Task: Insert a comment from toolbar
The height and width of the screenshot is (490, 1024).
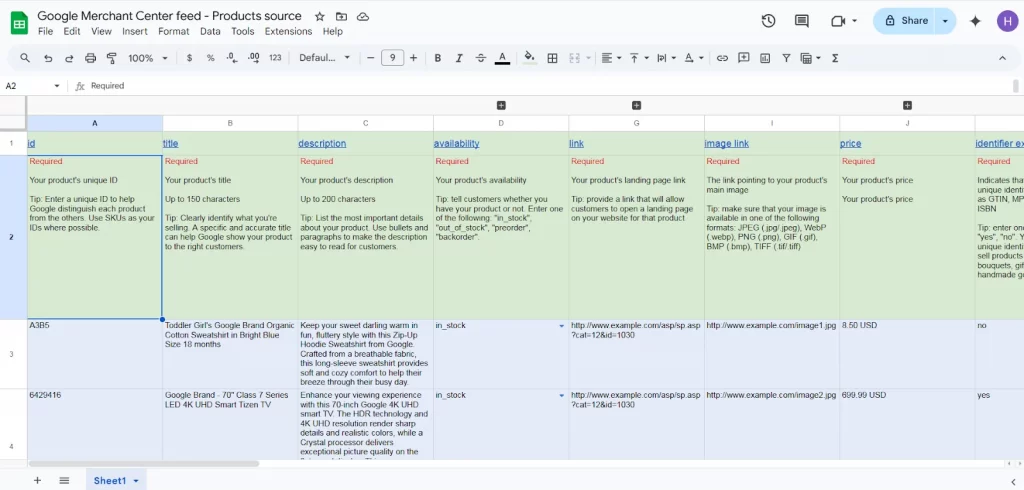Action: [x=743, y=58]
